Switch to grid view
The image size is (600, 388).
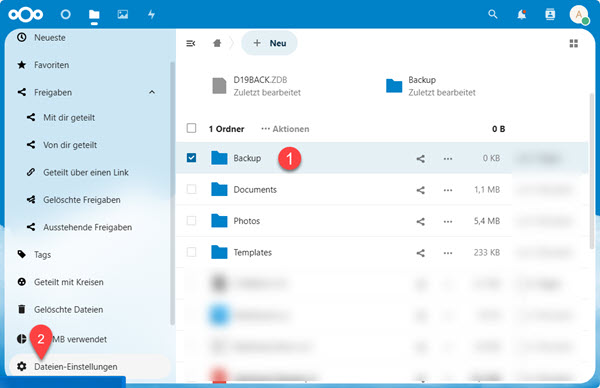coord(574,43)
